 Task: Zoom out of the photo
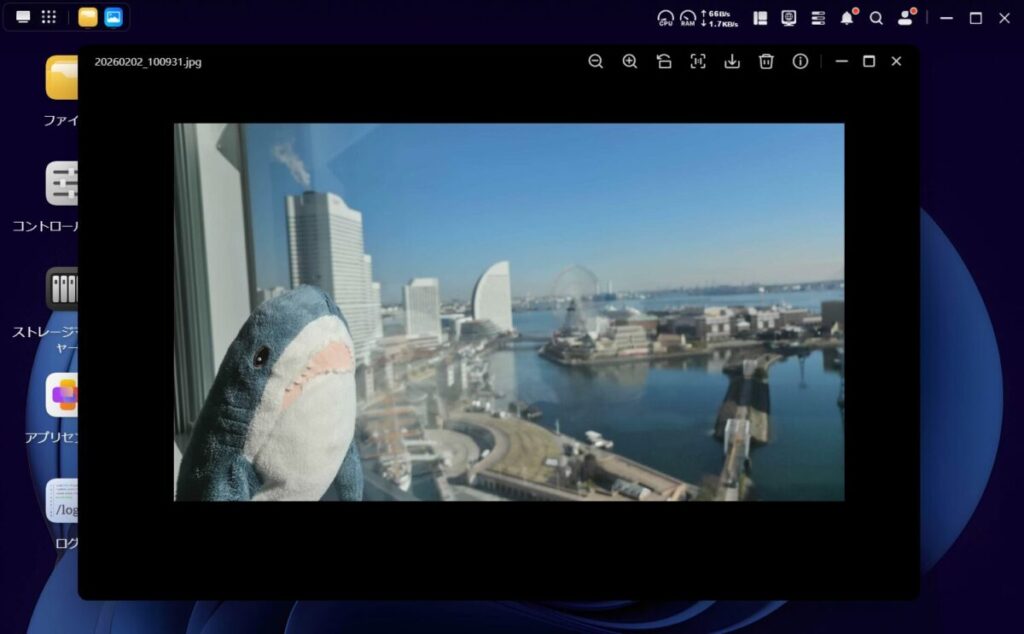click(595, 61)
